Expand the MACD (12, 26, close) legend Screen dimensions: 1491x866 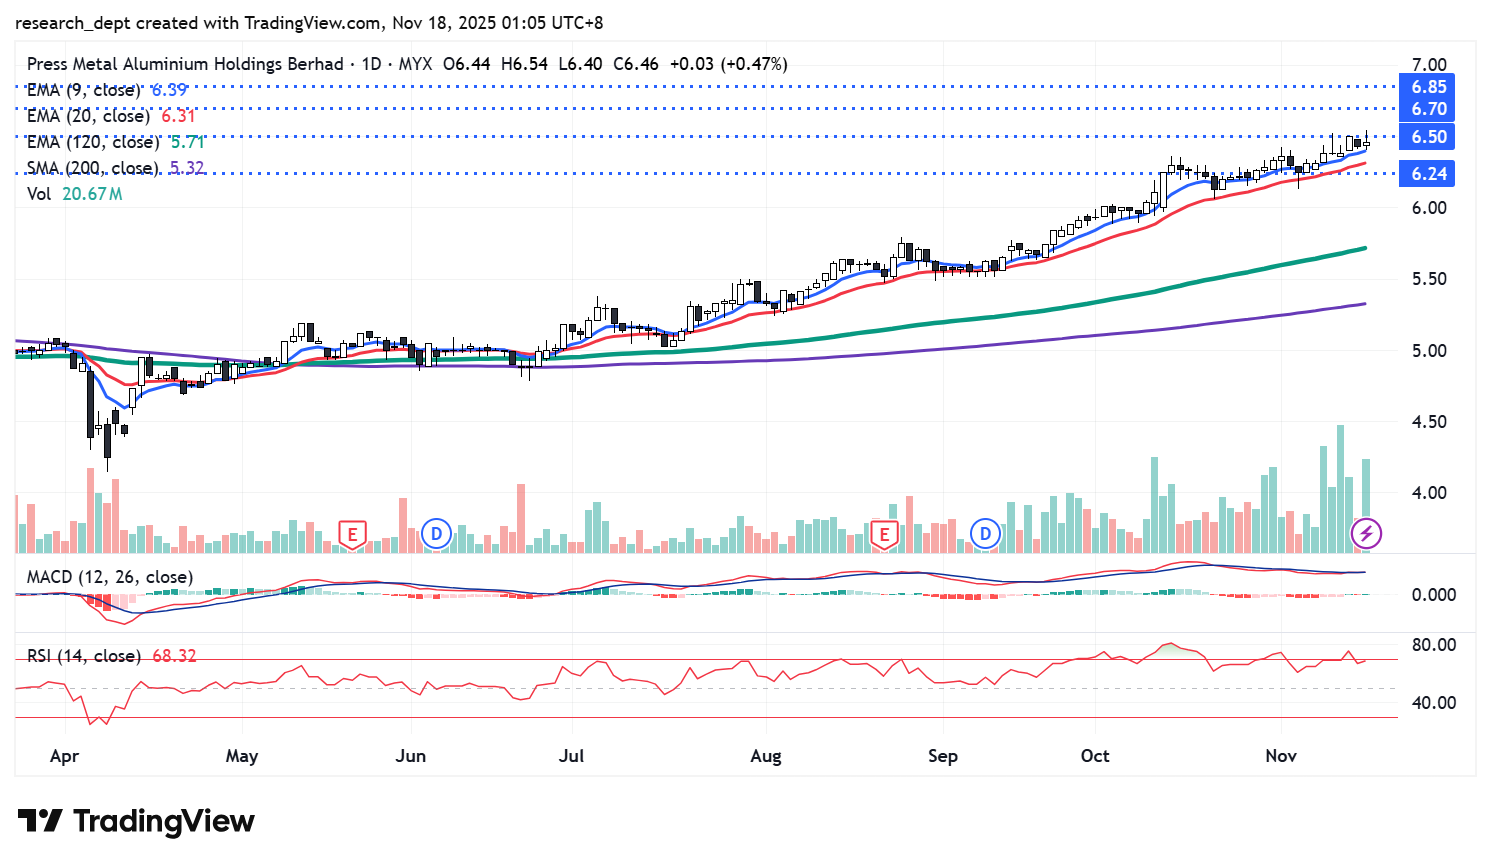pyautogui.click(x=109, y=577)
